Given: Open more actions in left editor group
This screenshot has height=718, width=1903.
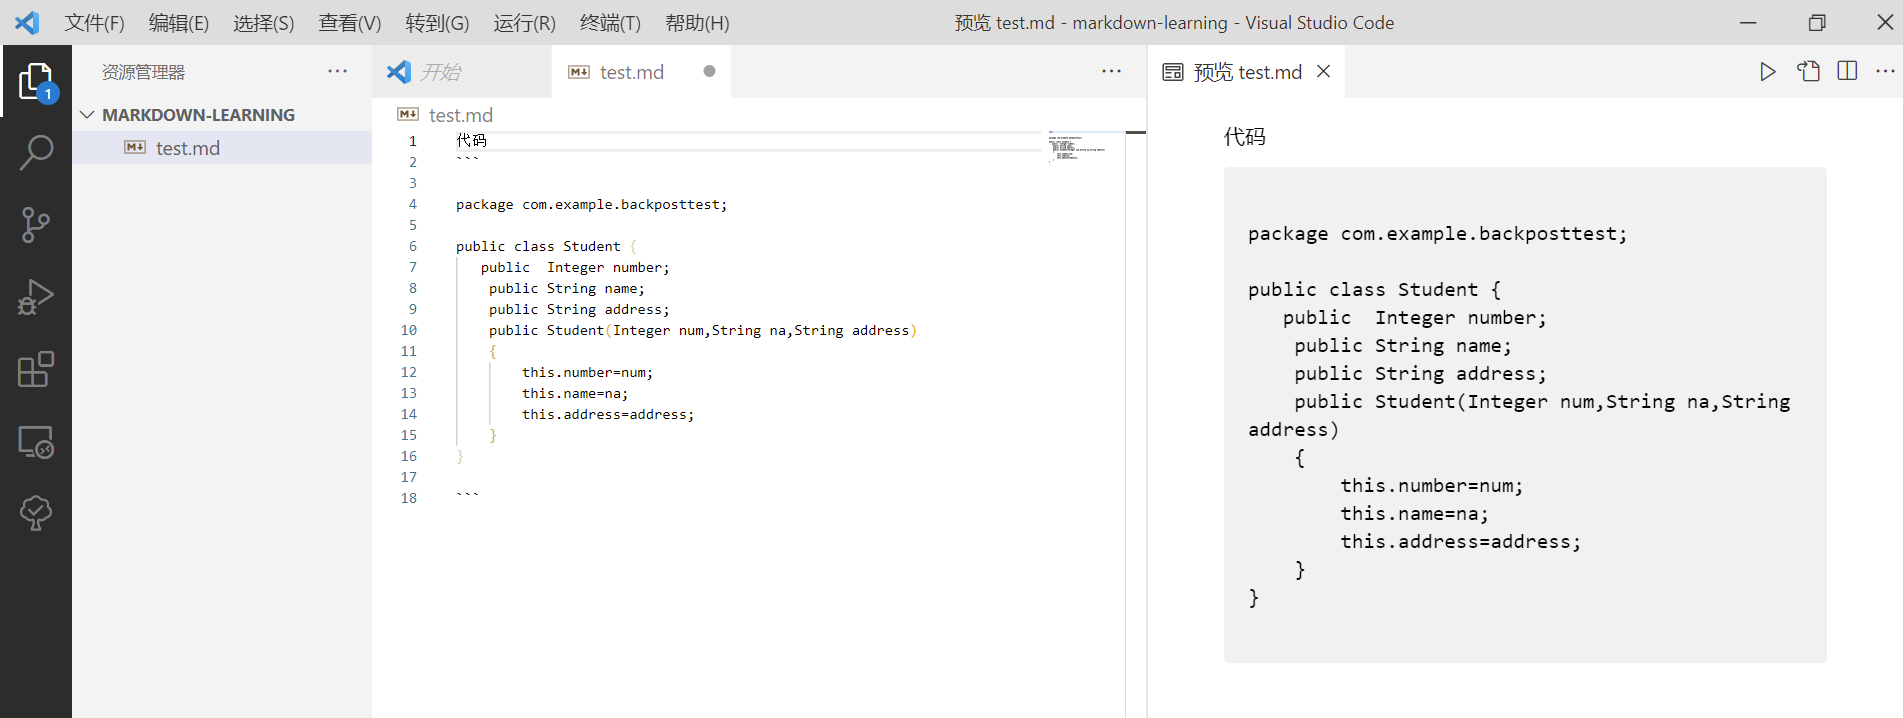Looking at the screenshot, I should (x=1111, y=71).
